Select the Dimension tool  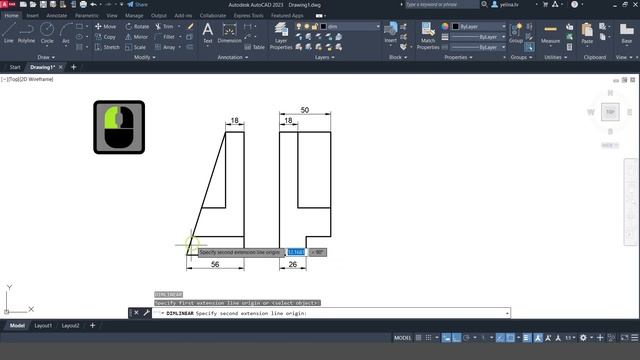[x=229, y=33]
